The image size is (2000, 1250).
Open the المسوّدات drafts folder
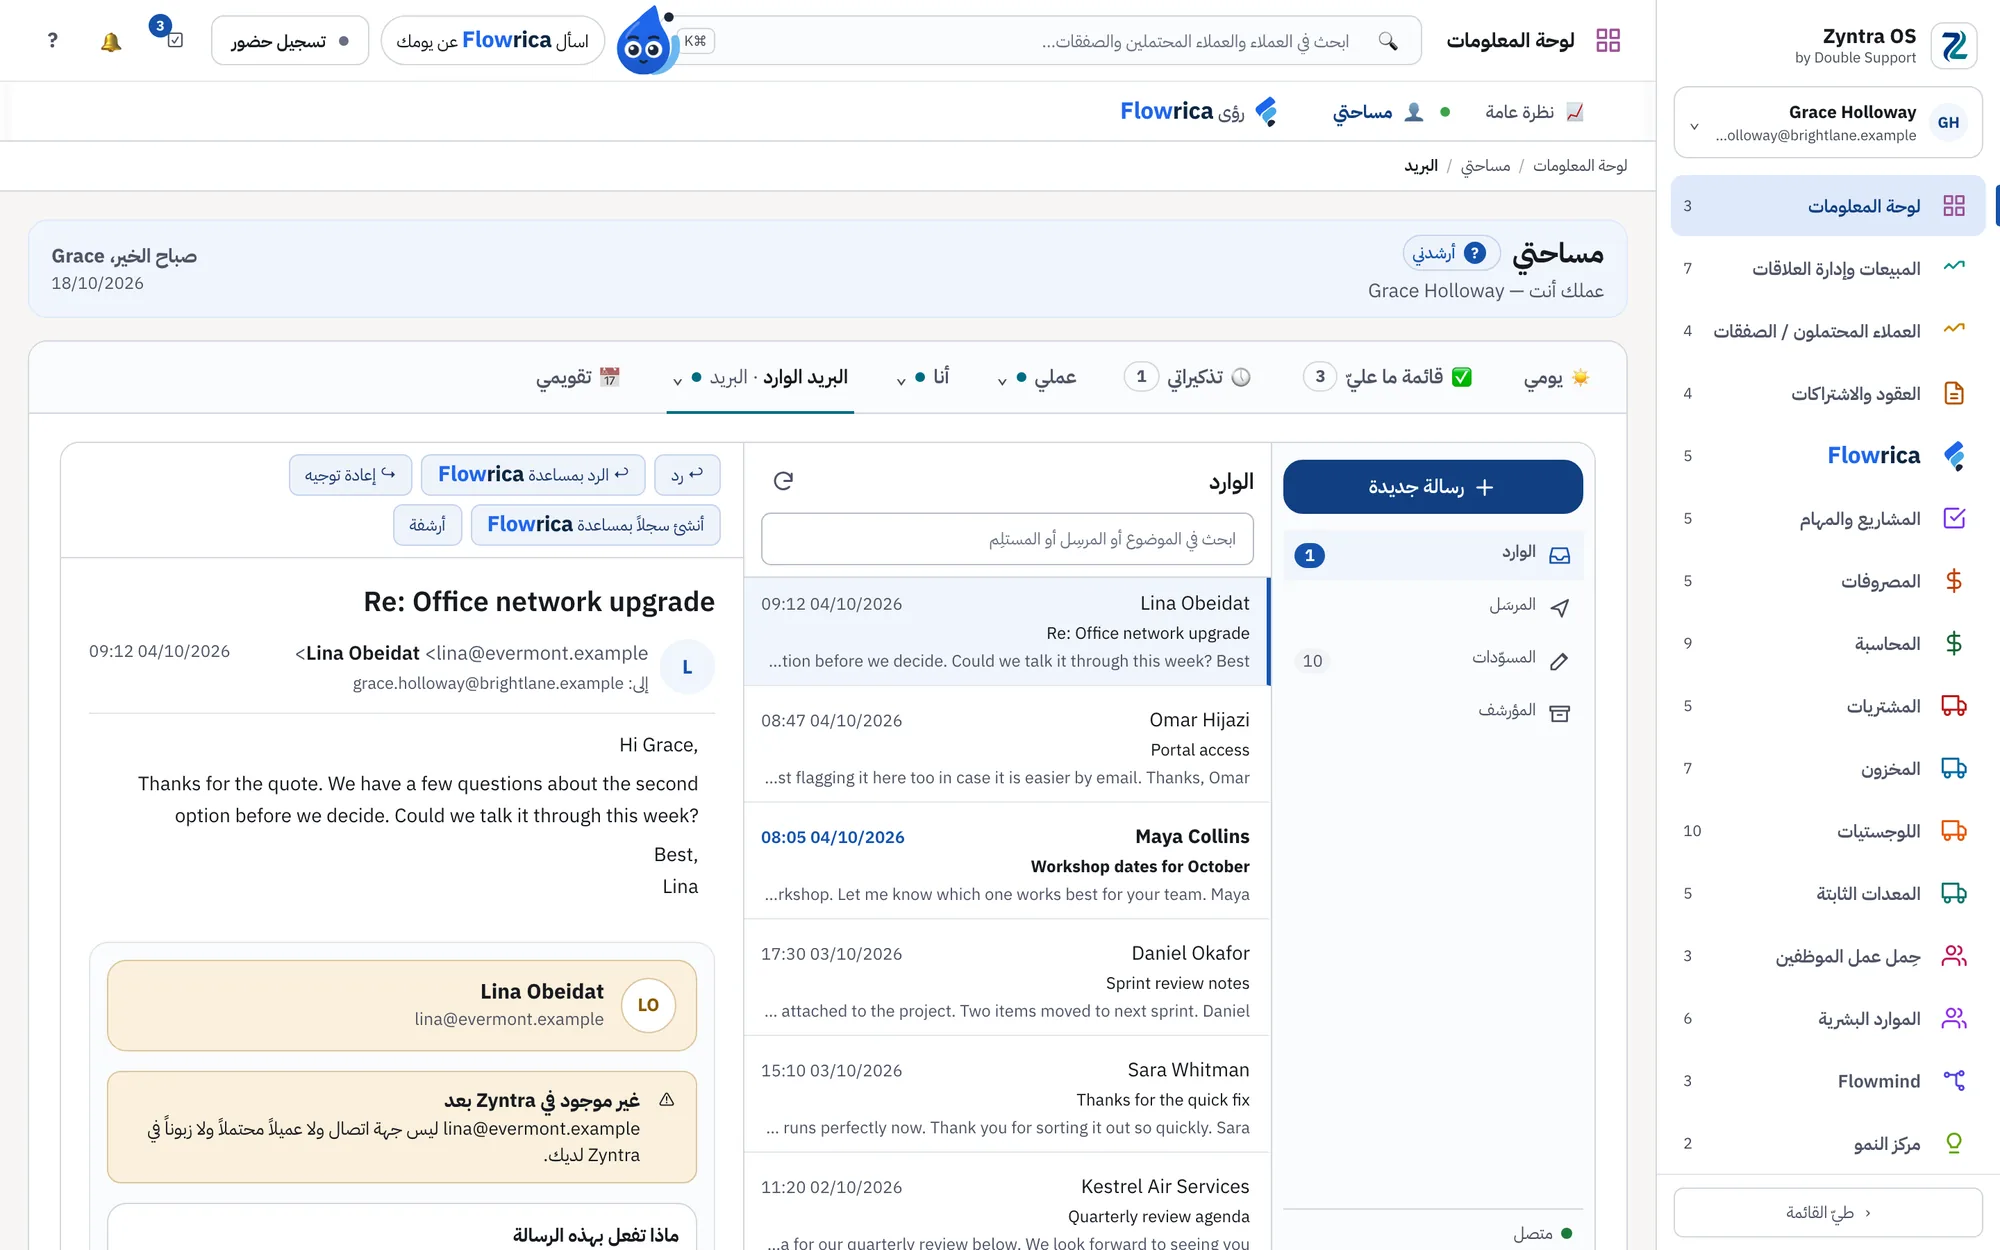pos(1433,659)
